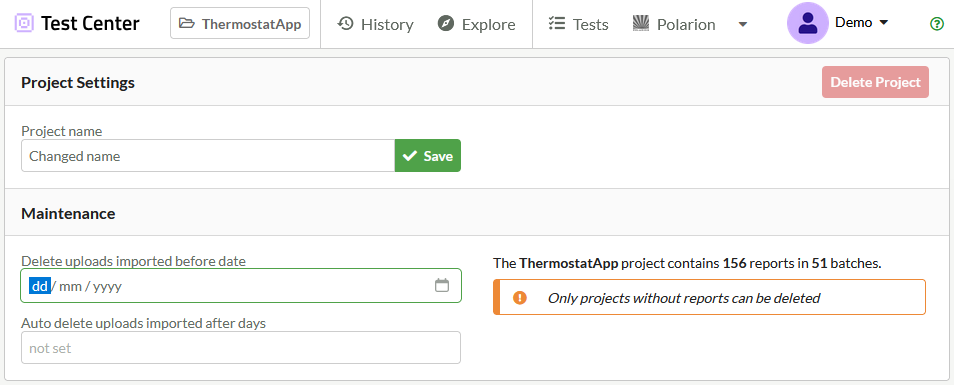Click the History clock icon
This screenshot has width=954, height=385.
(x=345, y=24)
